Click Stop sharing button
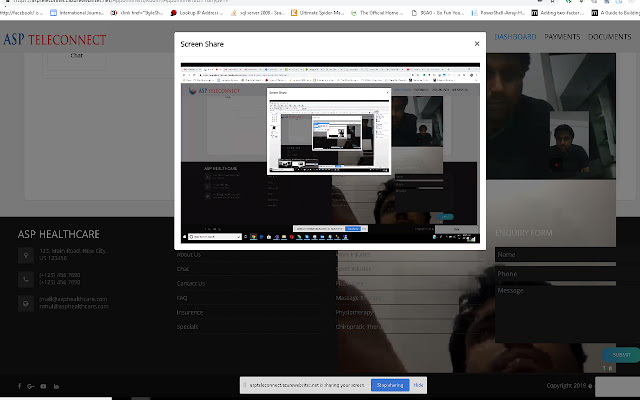The image size is (640, 400). 390,385
